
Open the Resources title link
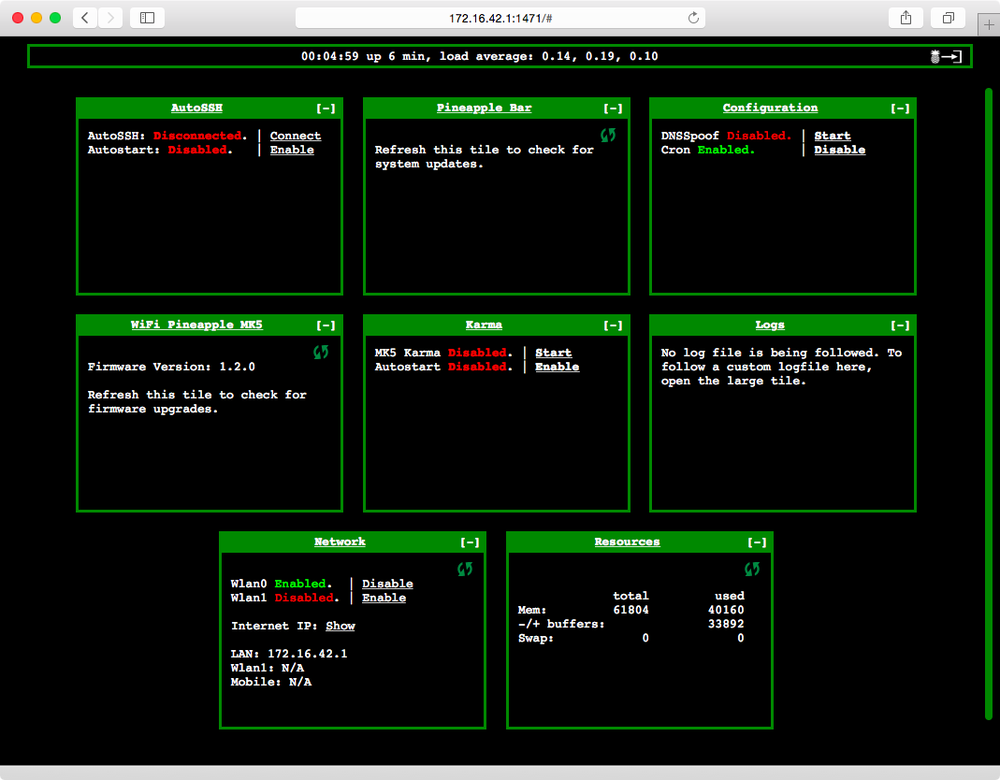click(x=627, y=541)
